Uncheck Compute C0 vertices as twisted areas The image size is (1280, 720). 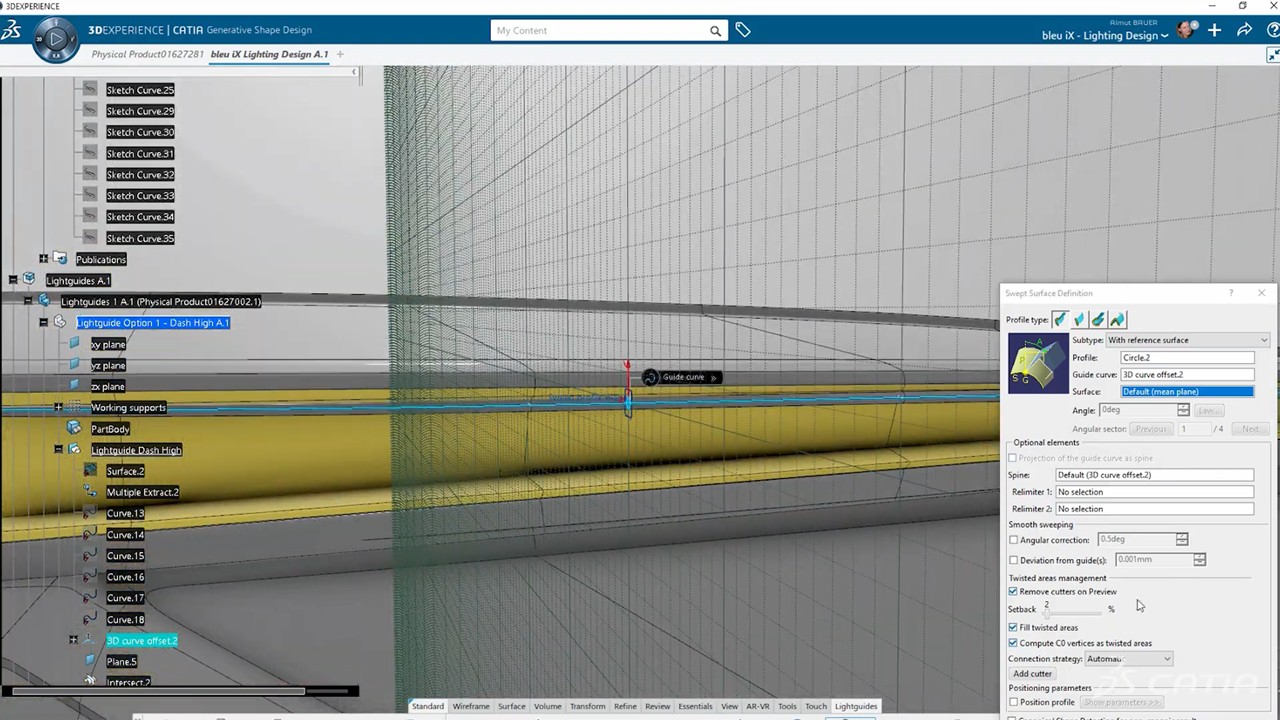[x=1013, y=643]
